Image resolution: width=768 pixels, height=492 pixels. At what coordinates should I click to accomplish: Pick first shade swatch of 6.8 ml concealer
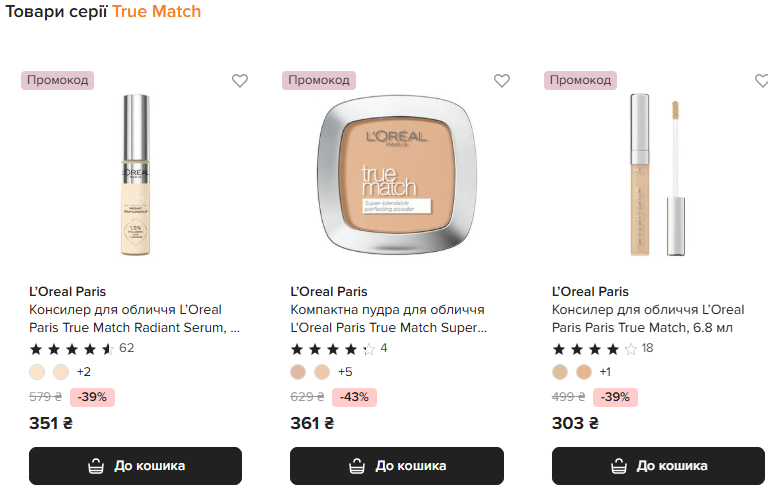tap(560, 372)
